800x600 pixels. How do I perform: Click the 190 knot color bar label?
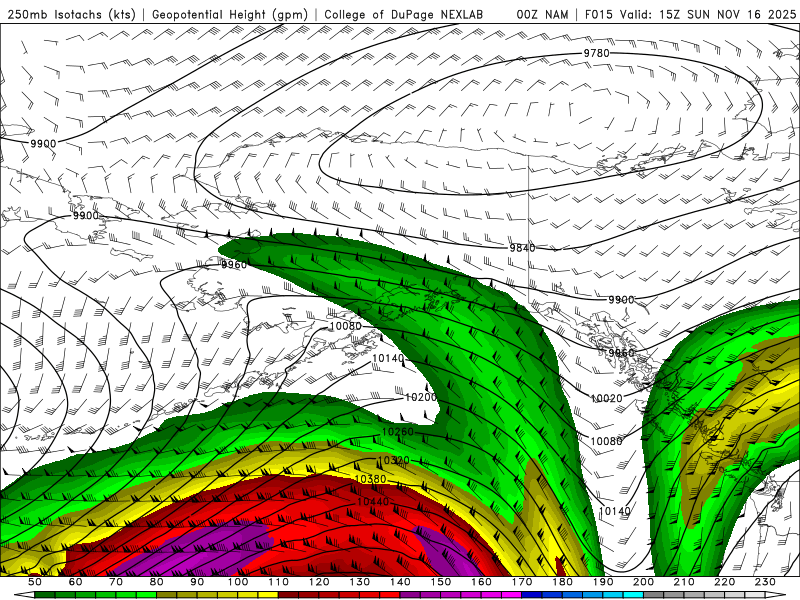(x=603, y=582)
